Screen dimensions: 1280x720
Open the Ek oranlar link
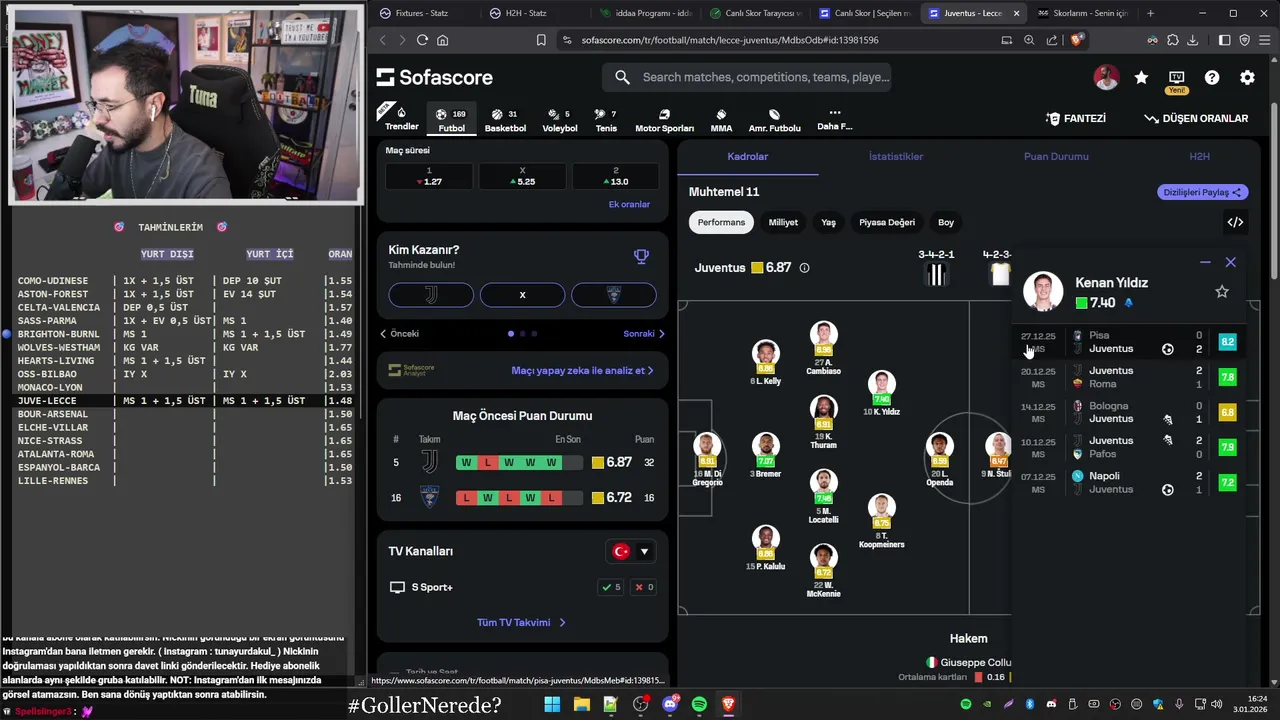click(629, 204)
